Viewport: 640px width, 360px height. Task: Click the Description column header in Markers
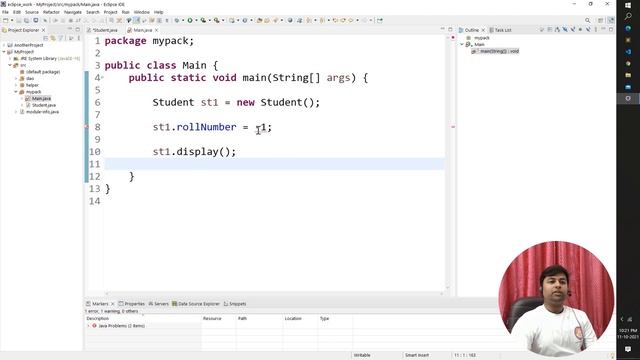(143, 318)
